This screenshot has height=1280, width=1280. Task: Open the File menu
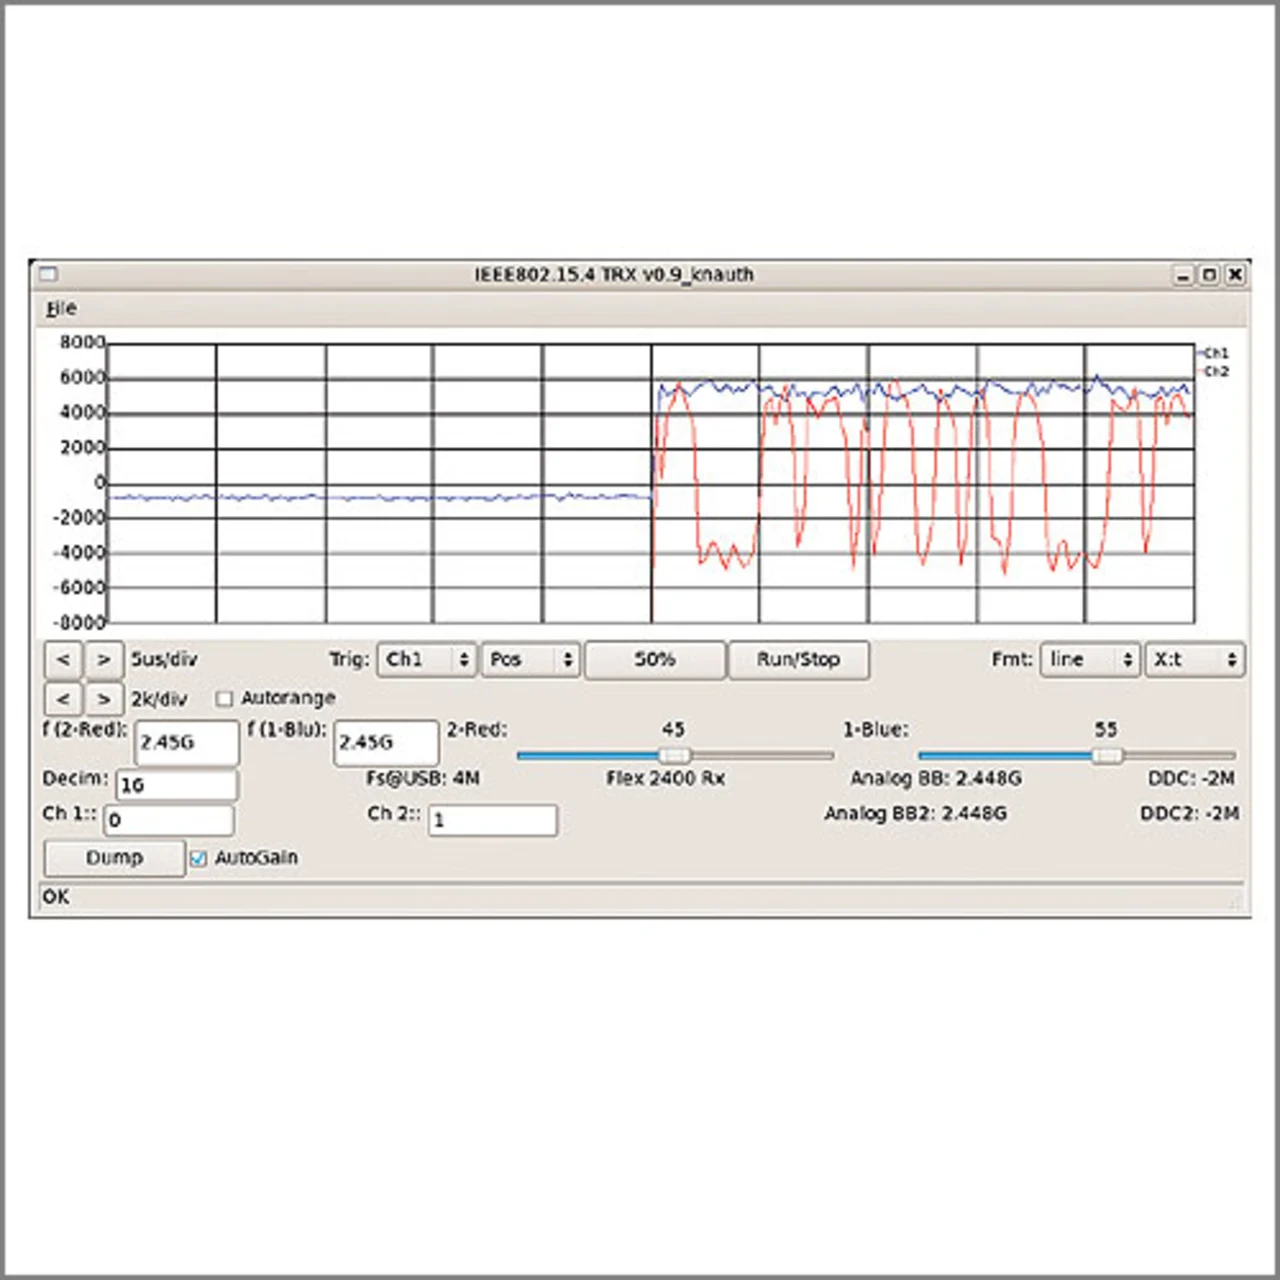click(61, 309)
